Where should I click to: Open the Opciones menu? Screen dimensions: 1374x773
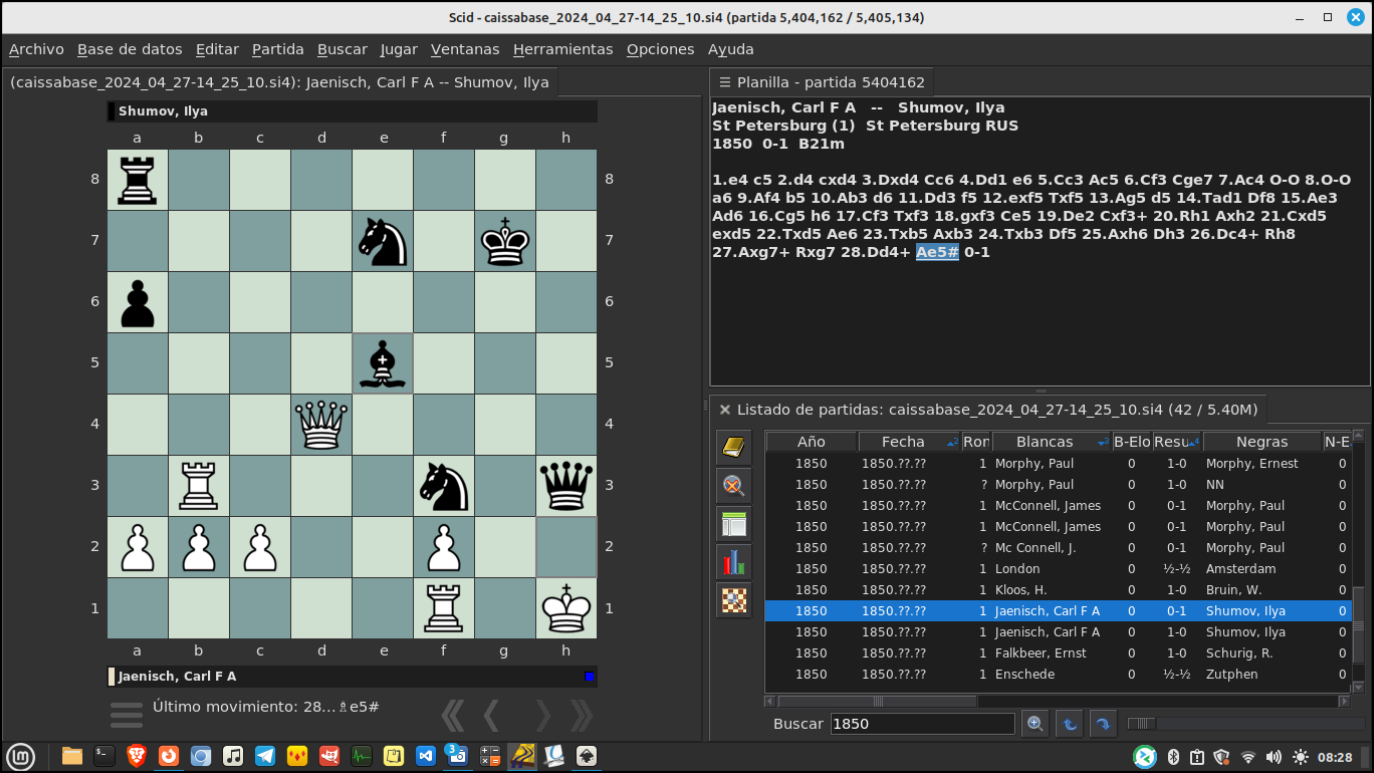[x=660, y=49]
